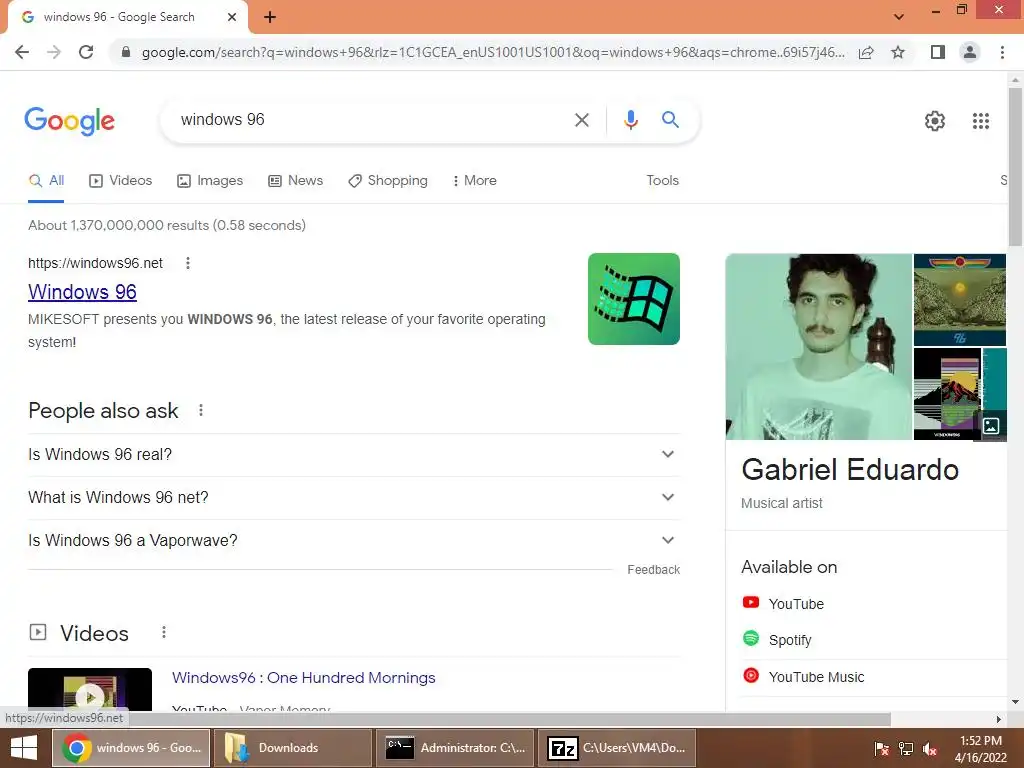1024x768 pixels.
Task: Open a new tab with the plus button
Action: click(x=270, y=17)
